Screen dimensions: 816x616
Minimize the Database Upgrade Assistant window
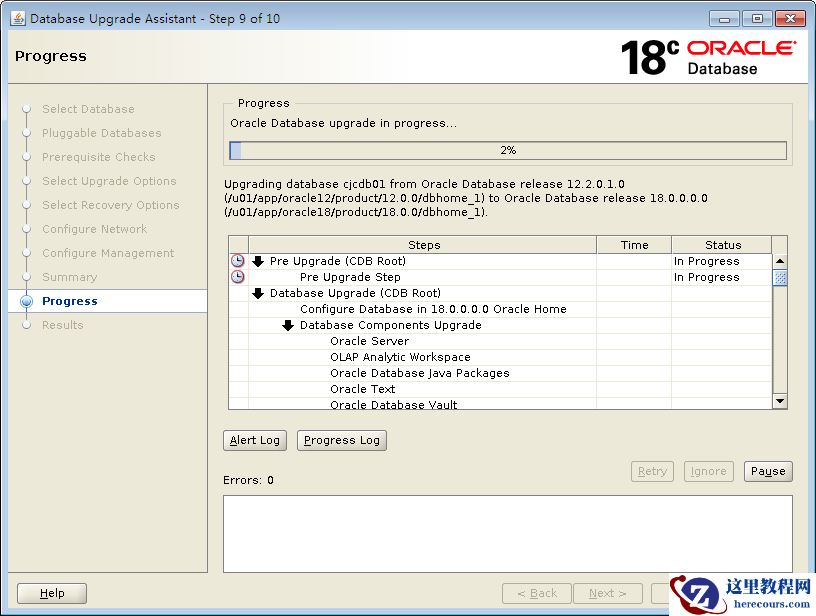724,19
